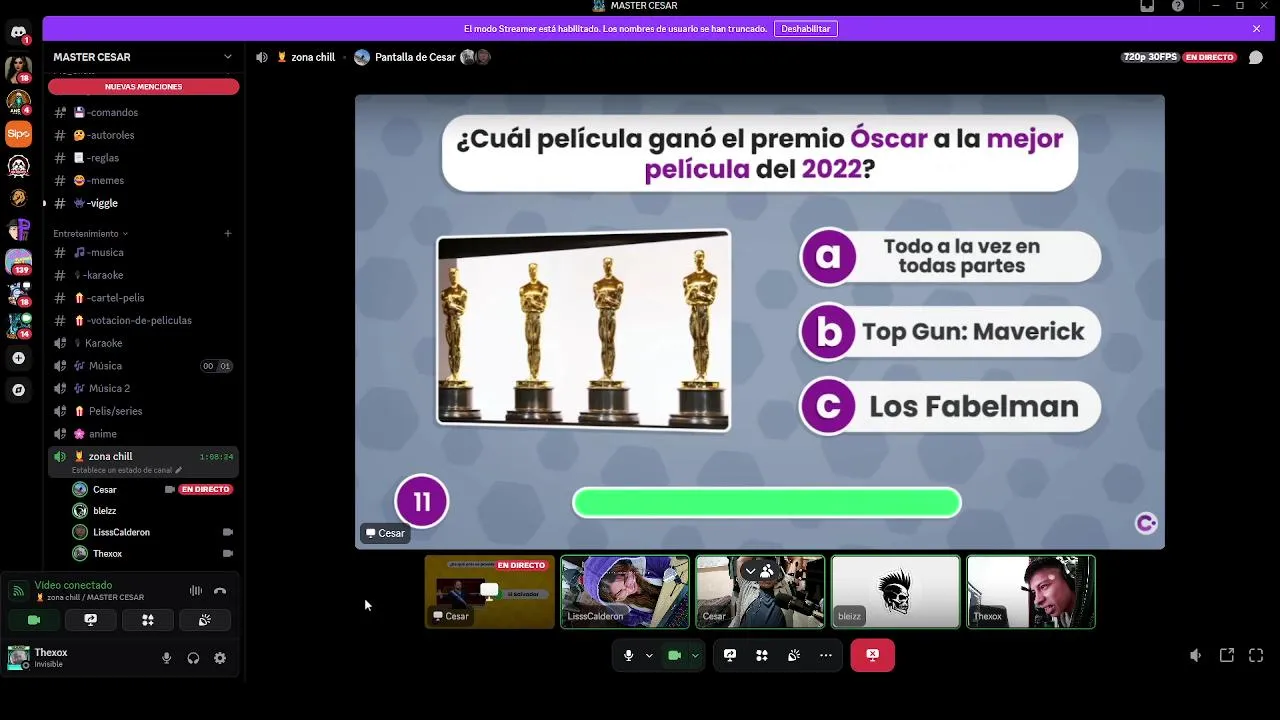Select LisssCalderon in the voice user list
The height and width of the screenshot is (720, 1280).
(x=151, y=532)
